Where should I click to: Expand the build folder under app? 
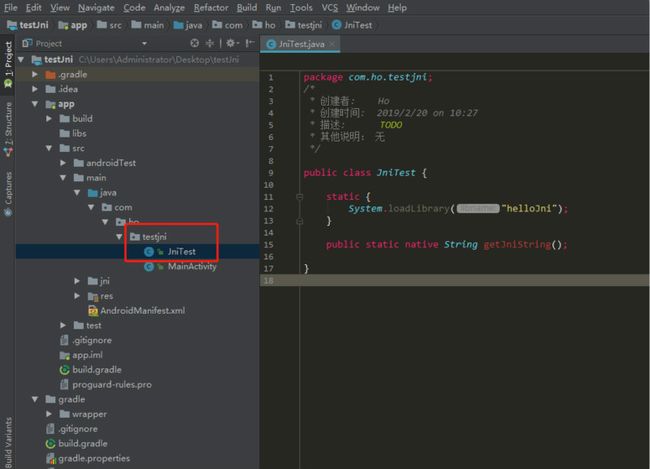pos(49,119)
